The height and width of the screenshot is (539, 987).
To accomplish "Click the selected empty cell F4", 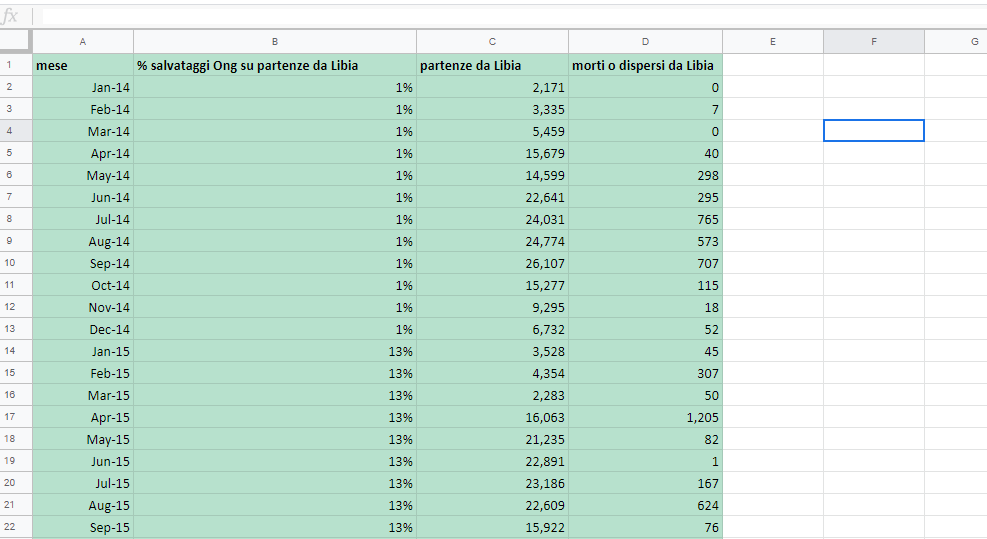I will [x=874, y=131].
